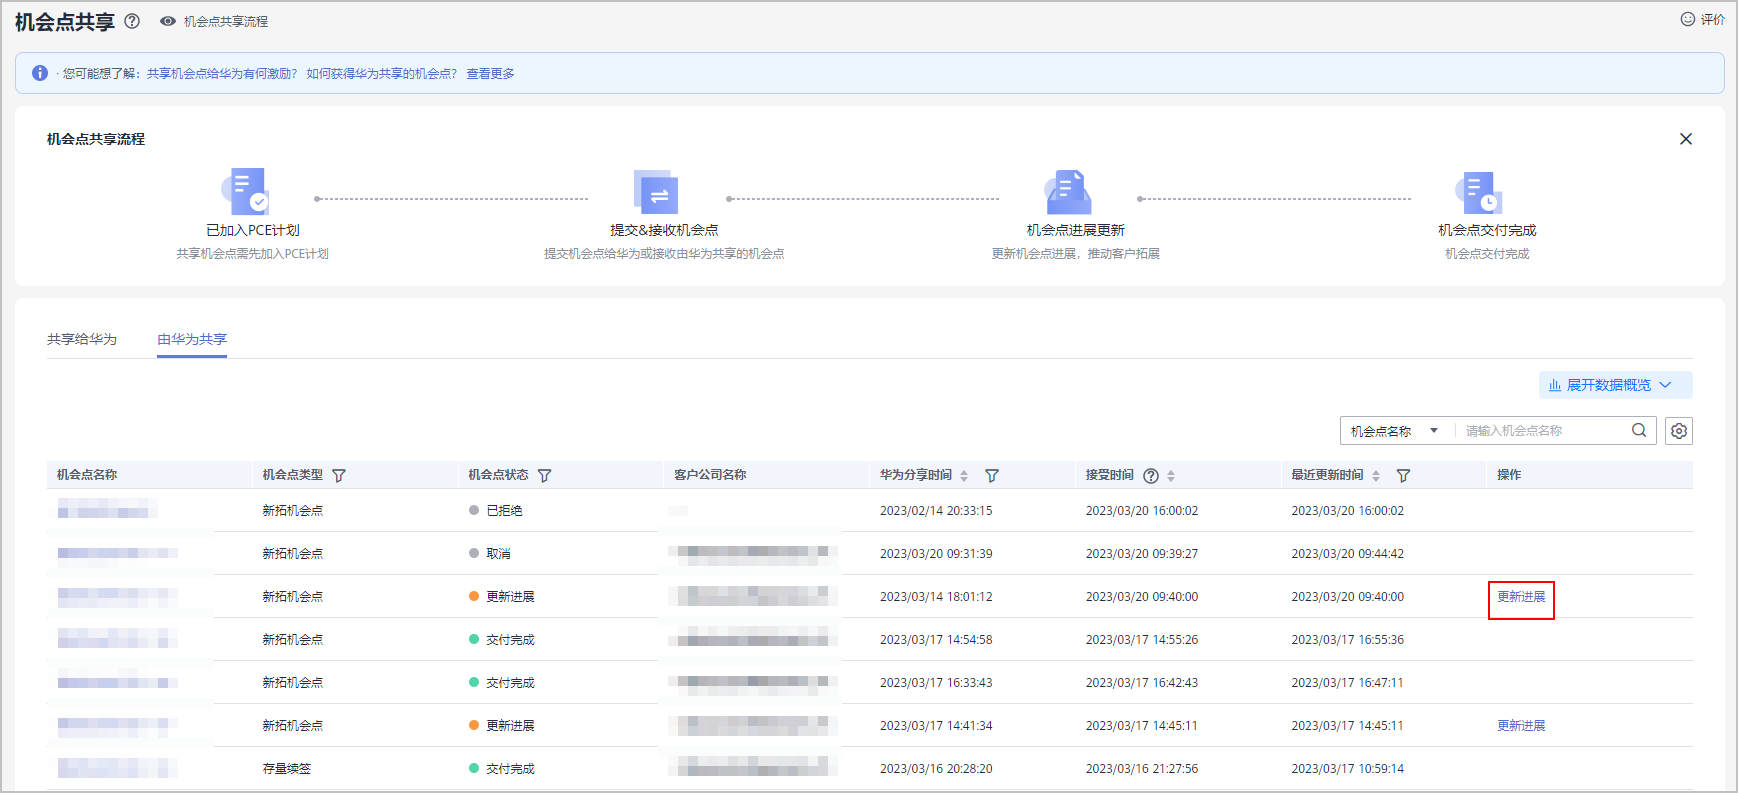Viewport: 1738px width, 793px height.
Task: Open the 华为分享时间 filter funnel
Action: (x=991, y=476)
